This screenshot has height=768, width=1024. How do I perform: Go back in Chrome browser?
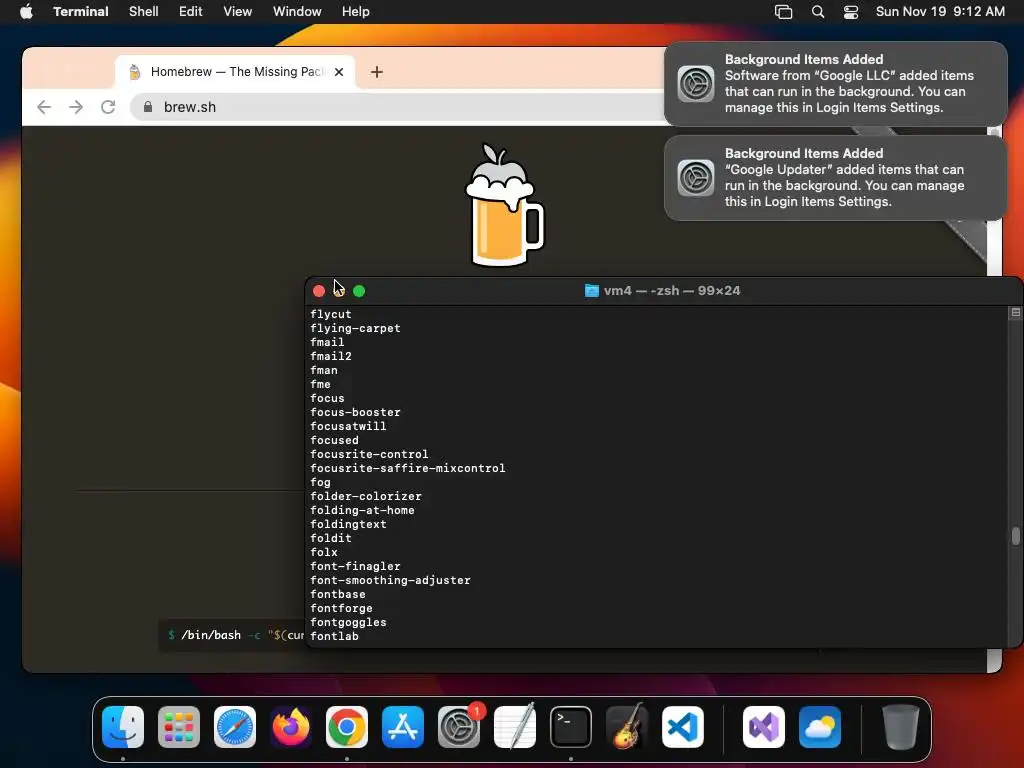(44, 107)
